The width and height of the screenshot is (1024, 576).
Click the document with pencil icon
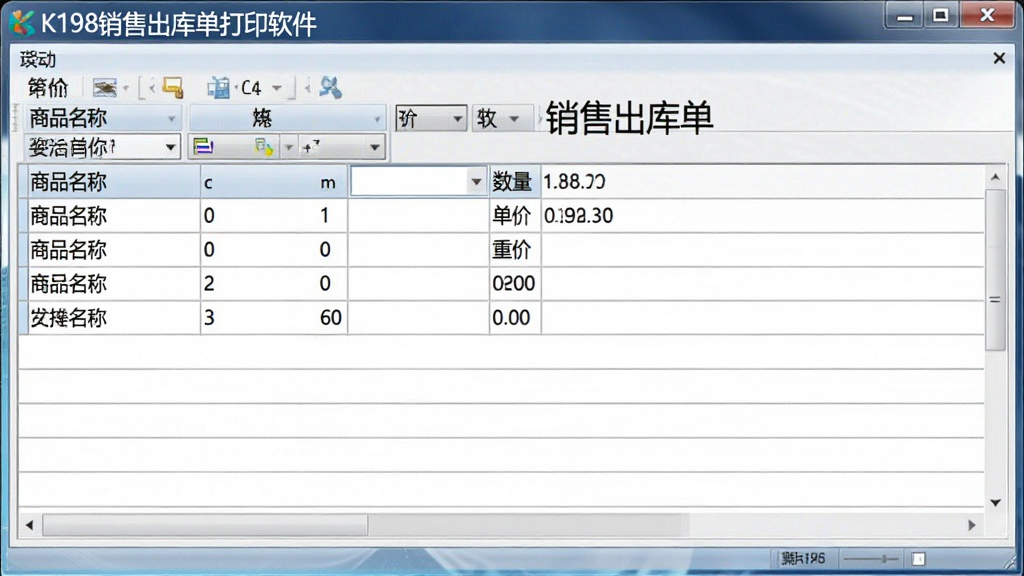click(x=264, y=147)
